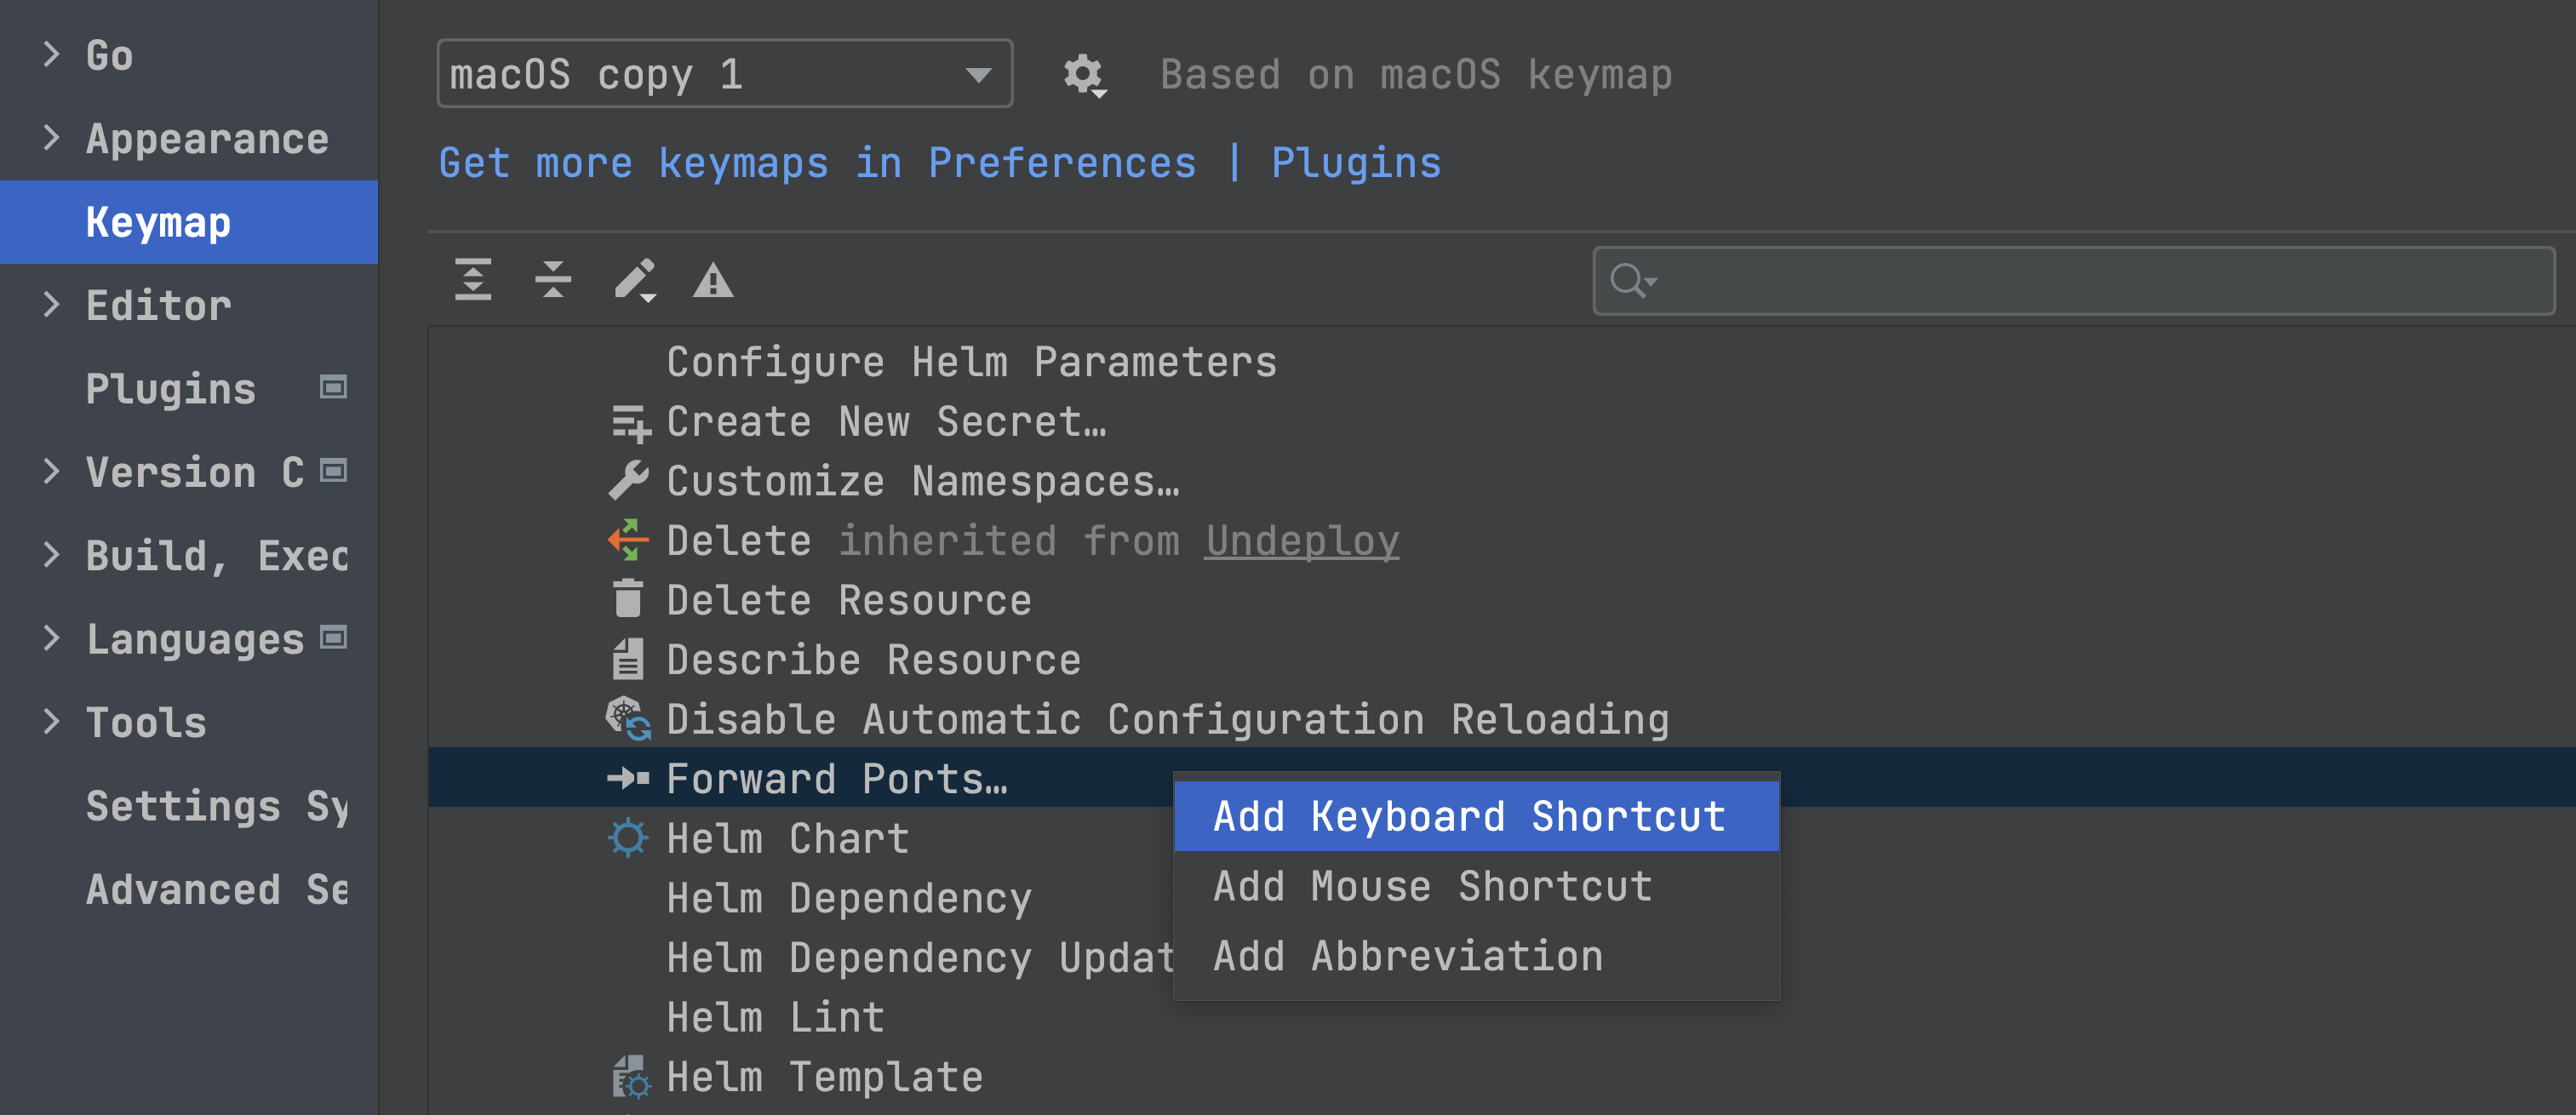Open the keymap gear settings icon
This screenshot has width=2576, height=1115.
coord(1083,75)
